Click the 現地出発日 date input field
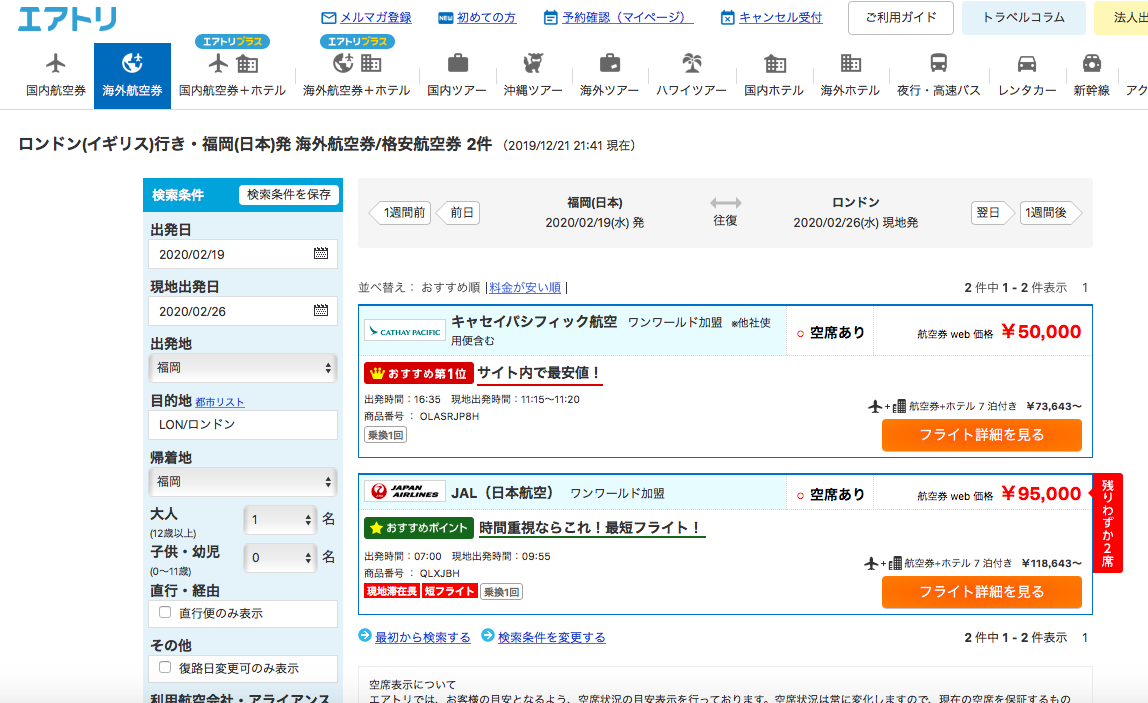The width and height of the screenshot is (1148, 703). [243, 311]
